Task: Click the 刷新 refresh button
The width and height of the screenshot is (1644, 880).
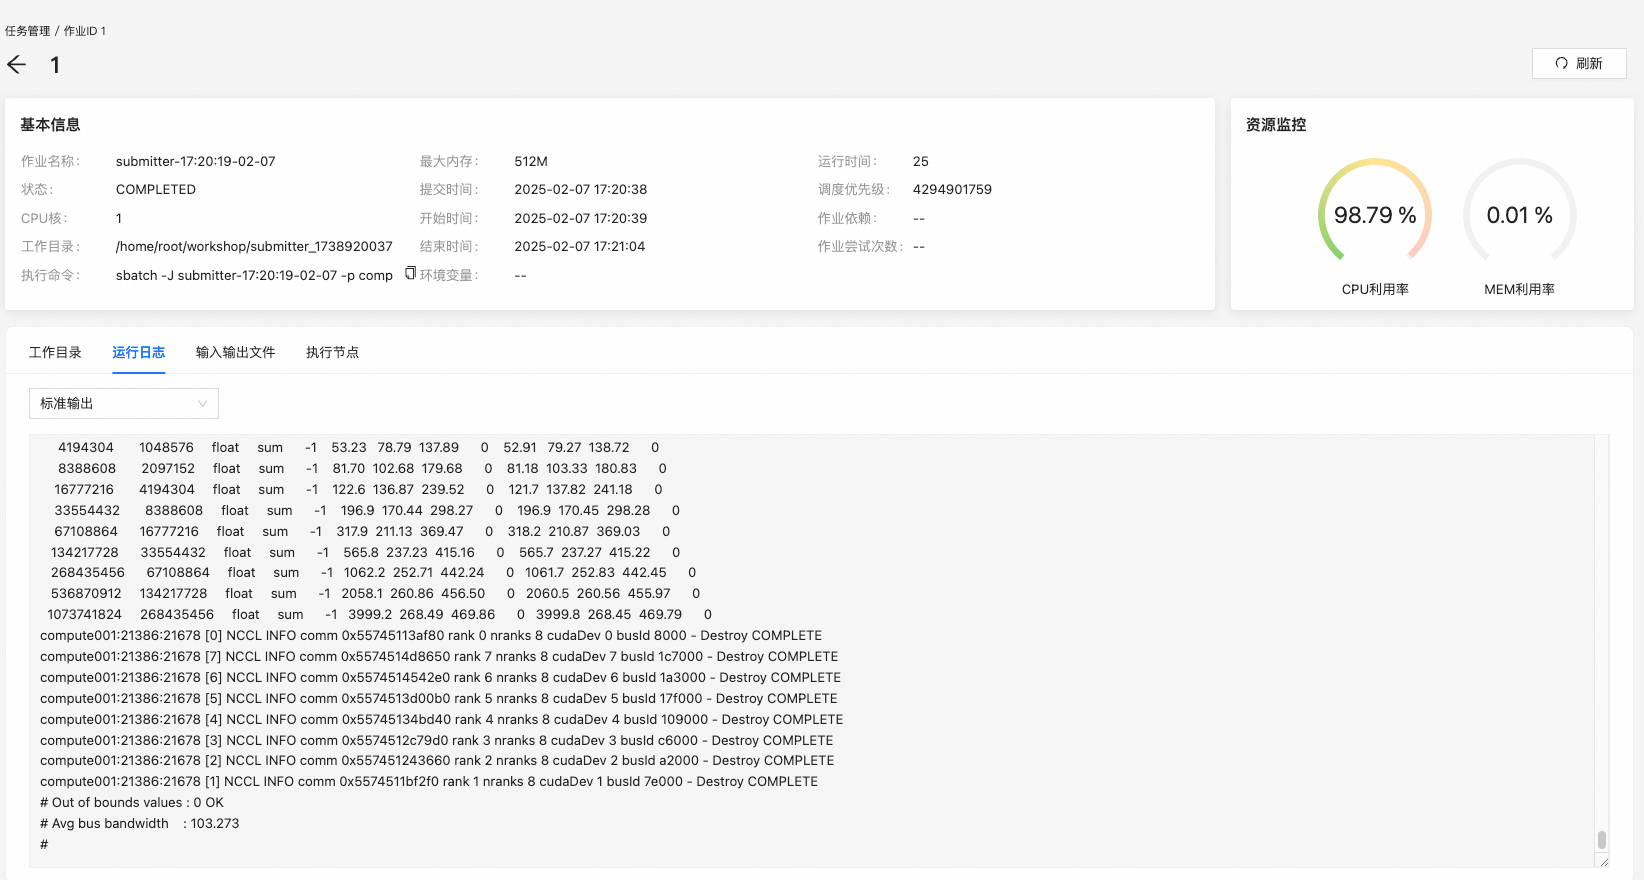Action: point(1579,63)
